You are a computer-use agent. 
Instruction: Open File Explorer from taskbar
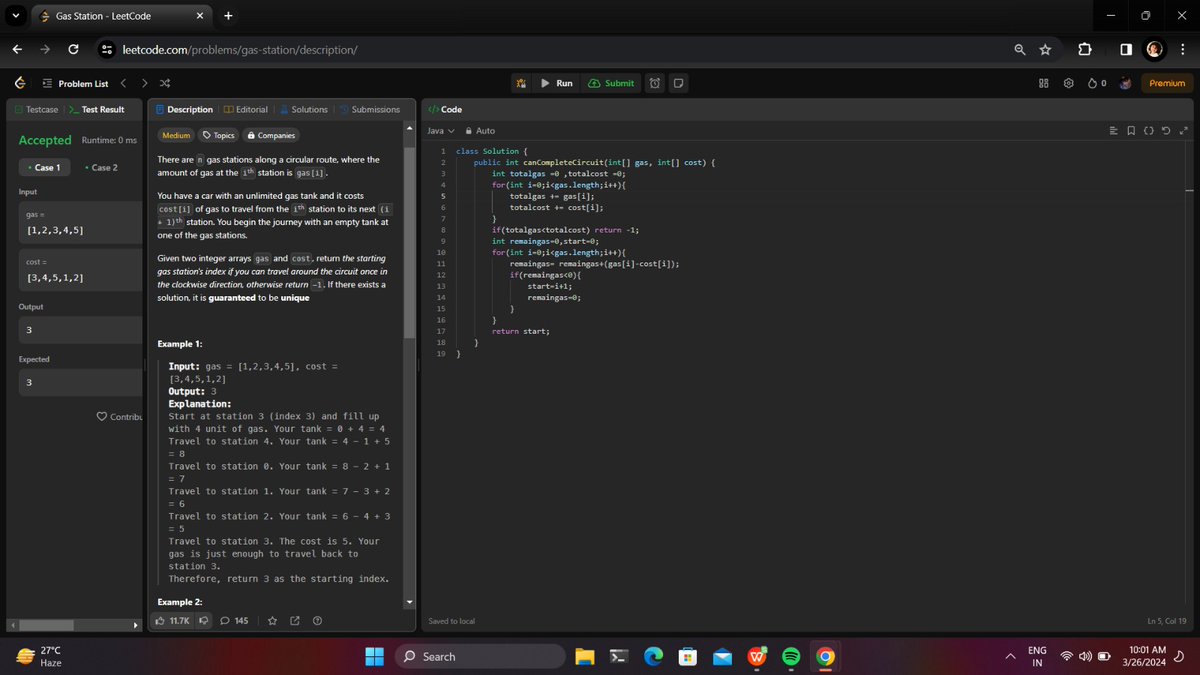click(586, 657)
